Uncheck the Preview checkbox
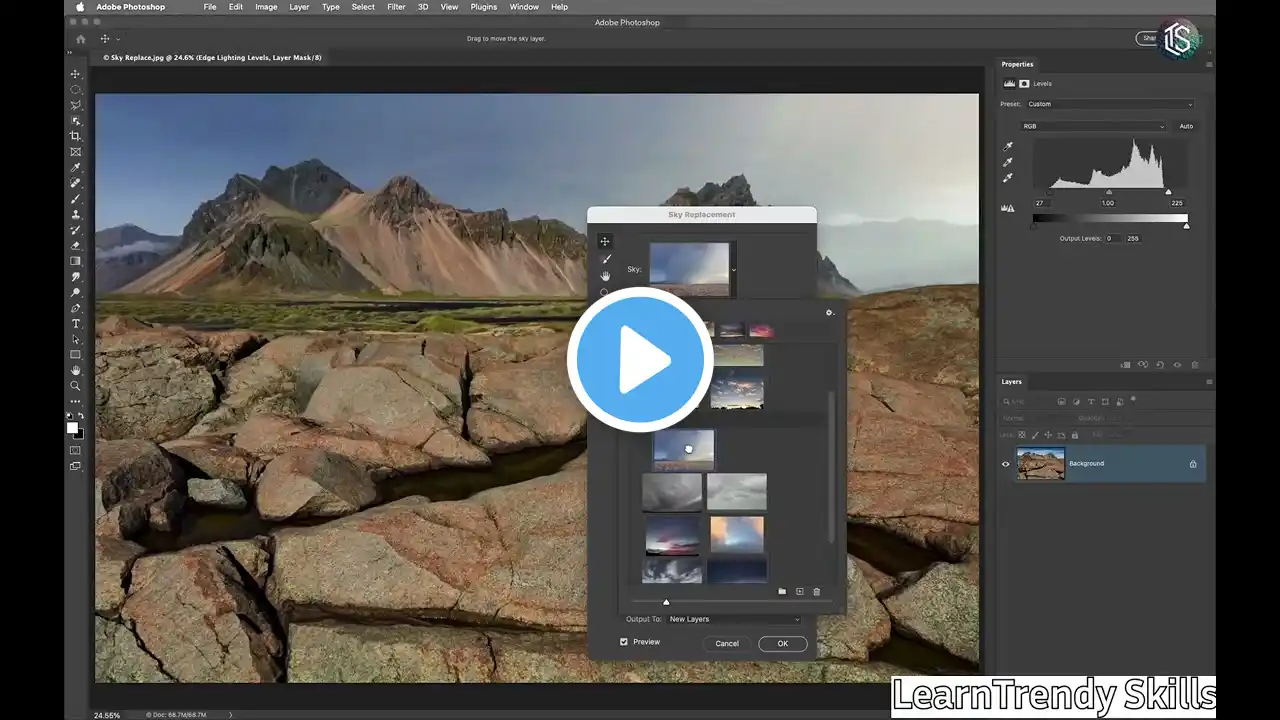Viewport: 1280px width, 720px height. tap(624, 642)
